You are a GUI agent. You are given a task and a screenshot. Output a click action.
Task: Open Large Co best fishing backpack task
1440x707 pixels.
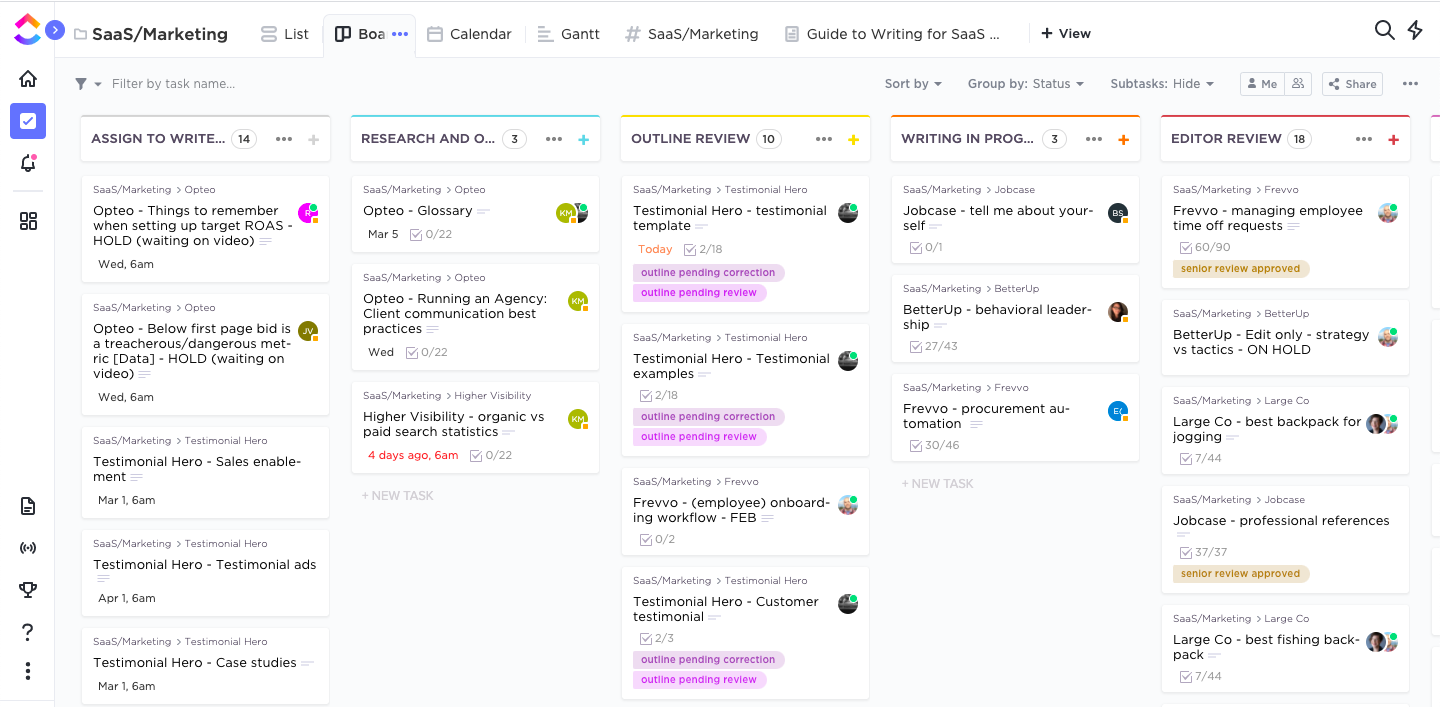point(1285,648)
